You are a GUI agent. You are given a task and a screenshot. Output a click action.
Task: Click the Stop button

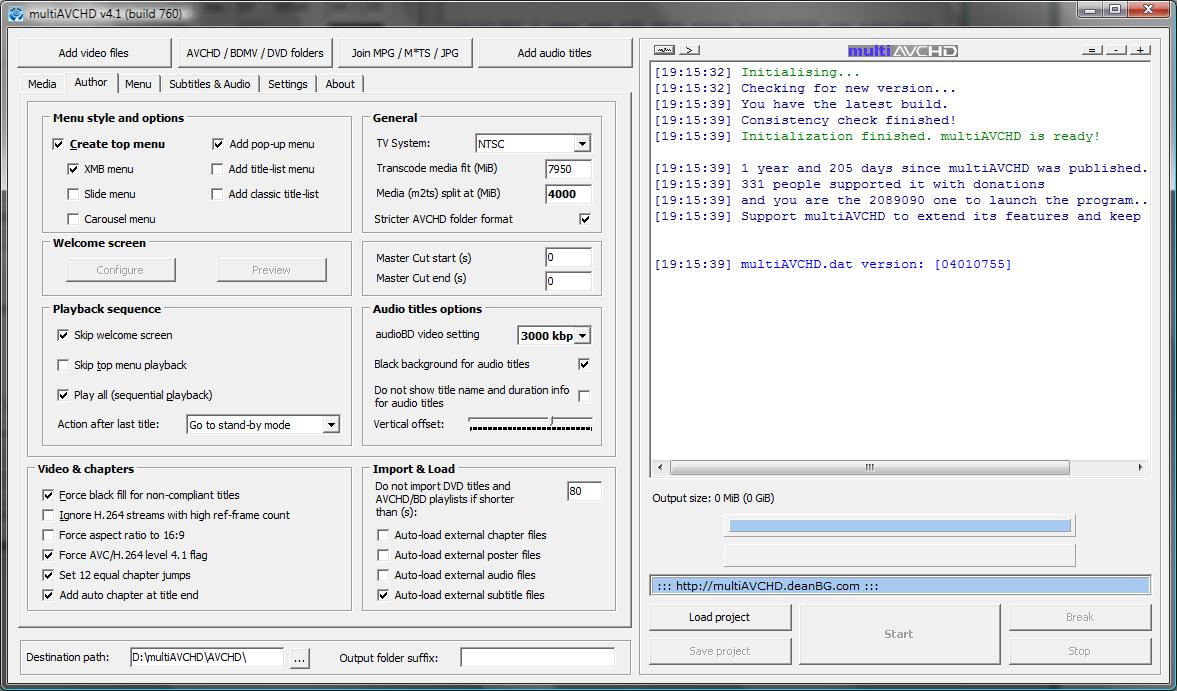(1079, 651)
